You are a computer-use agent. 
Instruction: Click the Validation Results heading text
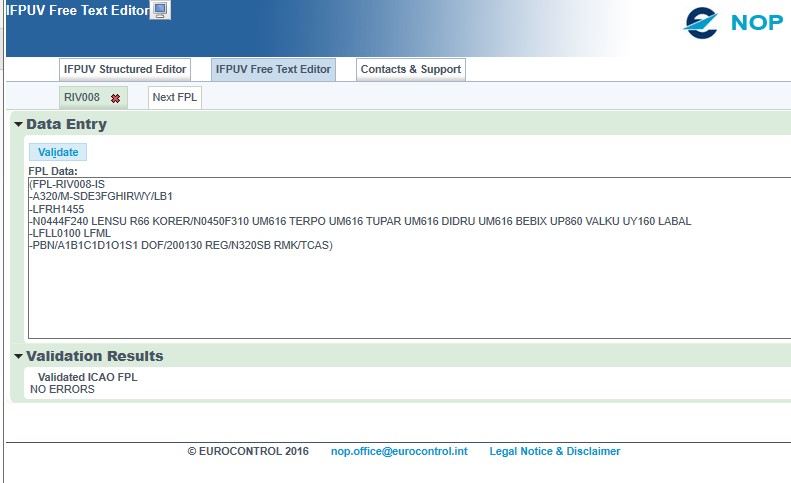[95, 356]
